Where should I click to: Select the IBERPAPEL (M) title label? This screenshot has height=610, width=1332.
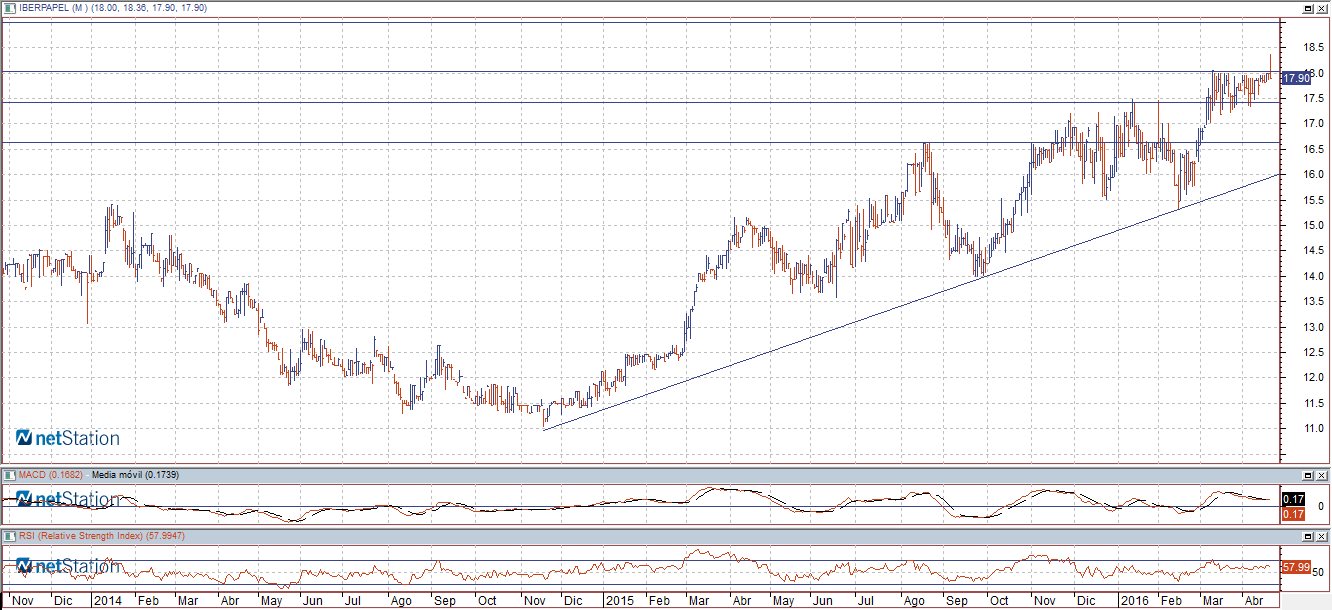tap(52, 8)
